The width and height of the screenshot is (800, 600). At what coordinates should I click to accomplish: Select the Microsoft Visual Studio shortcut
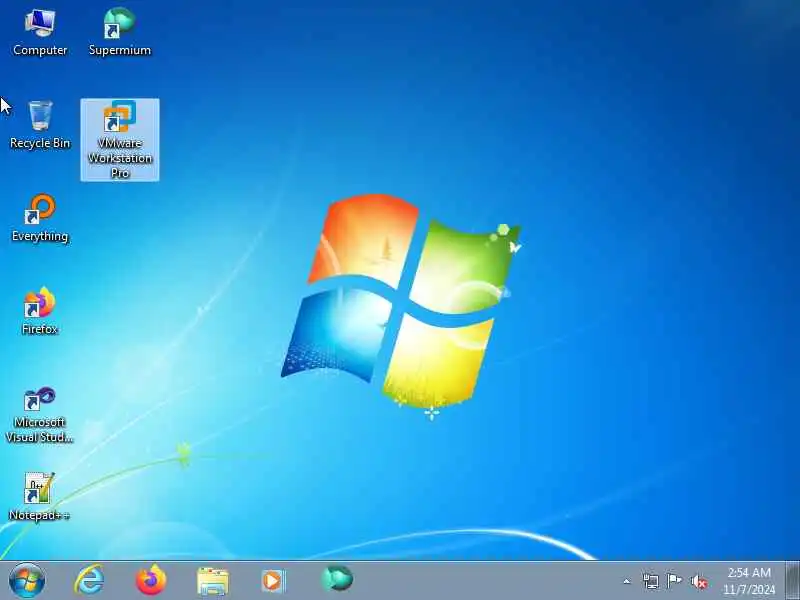click(x=40, y=415)
